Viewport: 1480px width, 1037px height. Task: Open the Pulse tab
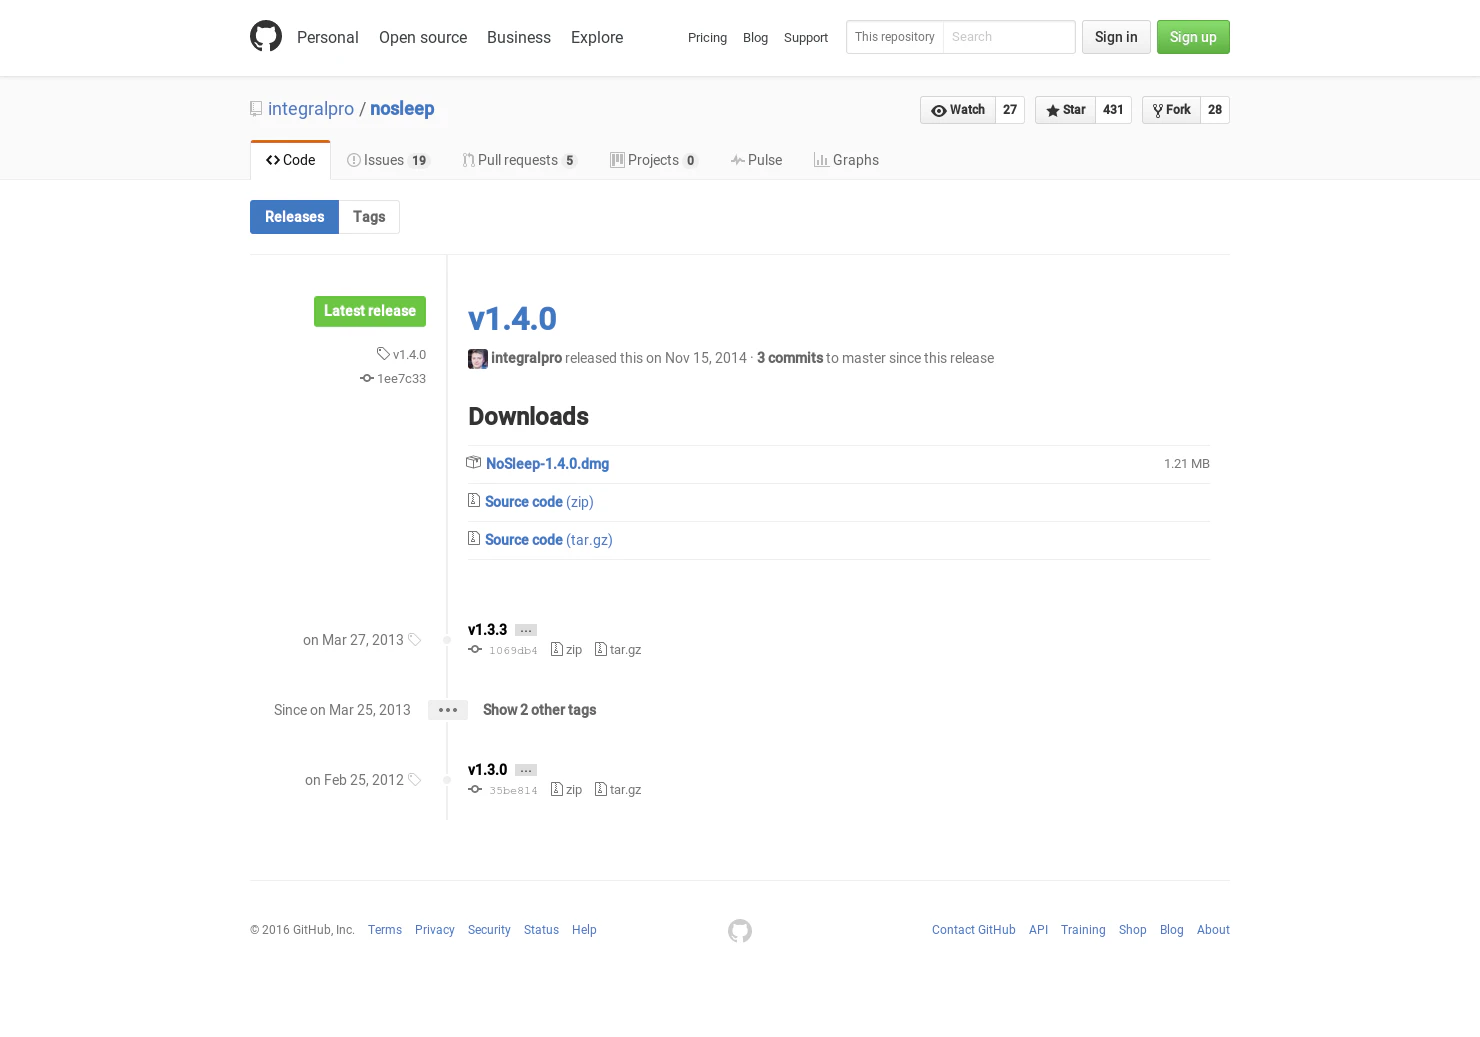coord(756,160)
